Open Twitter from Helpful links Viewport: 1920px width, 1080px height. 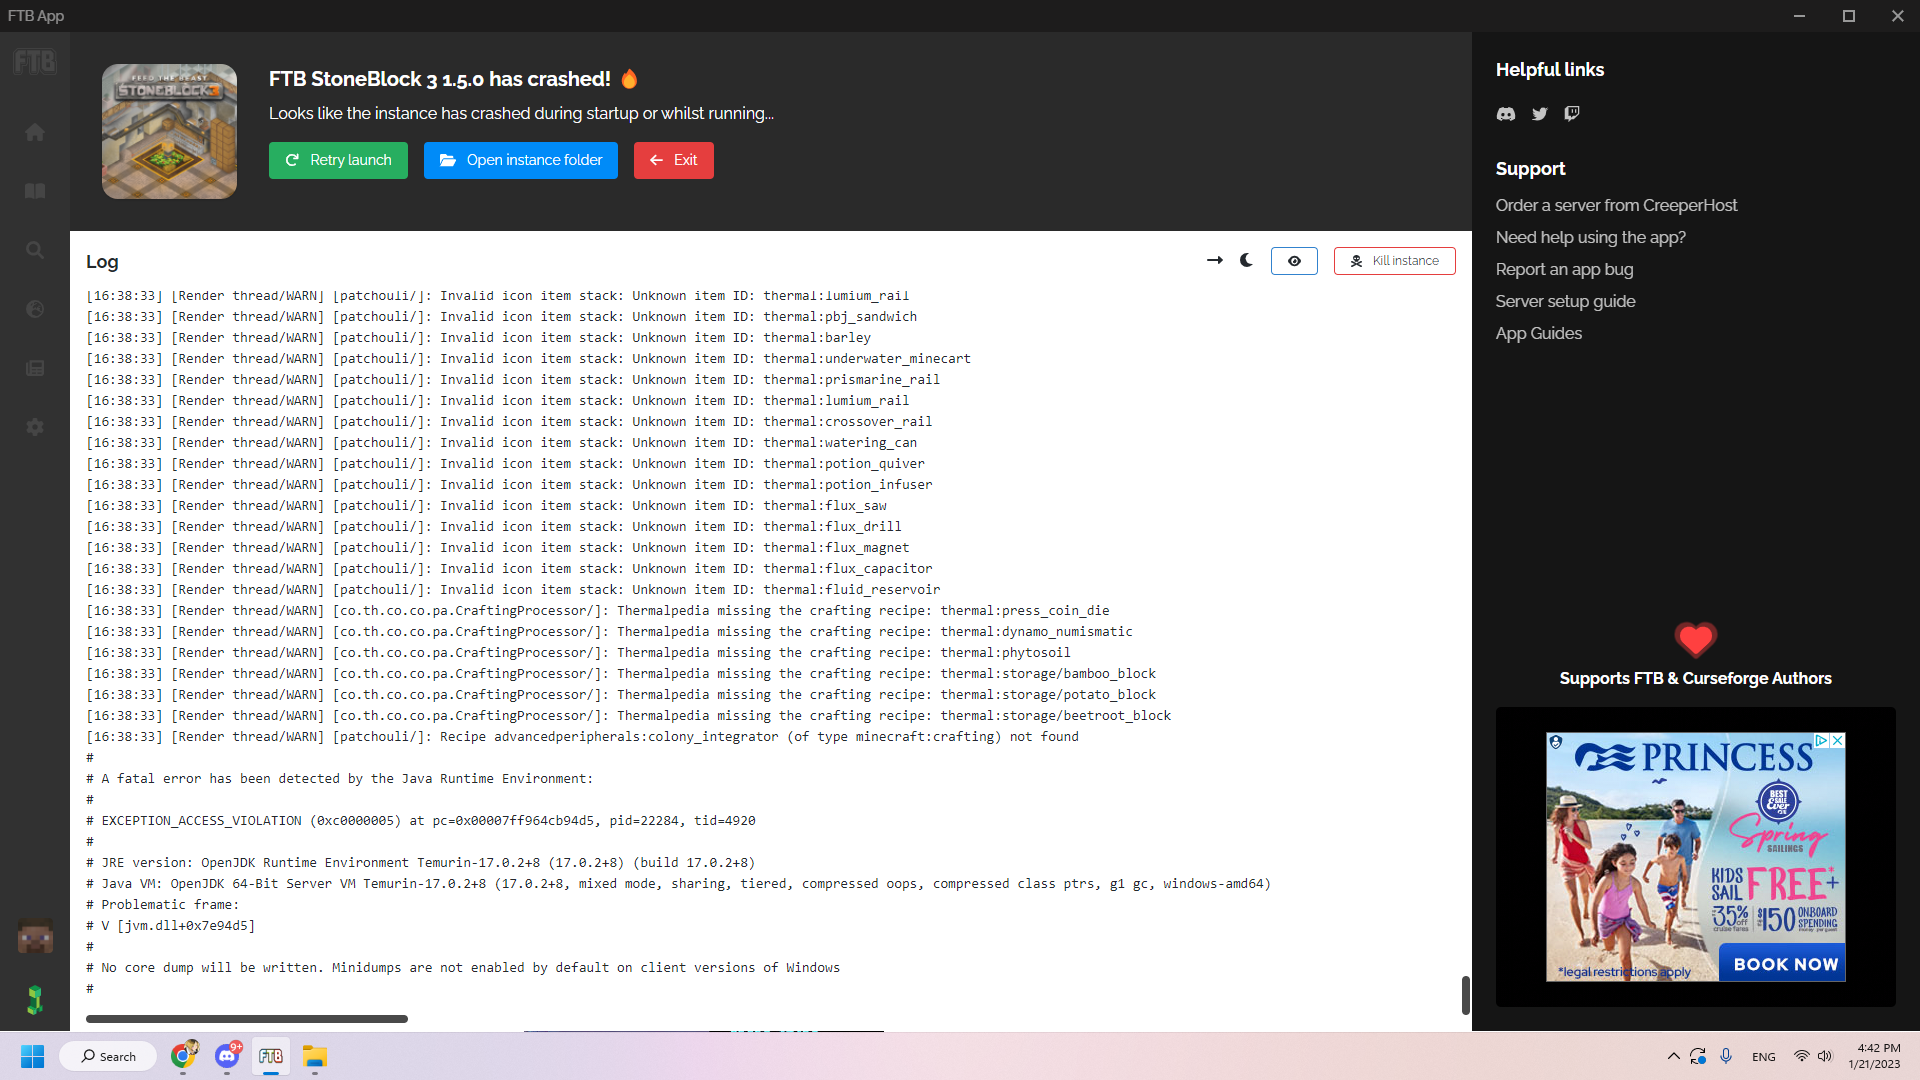[x=1539, y=114]
